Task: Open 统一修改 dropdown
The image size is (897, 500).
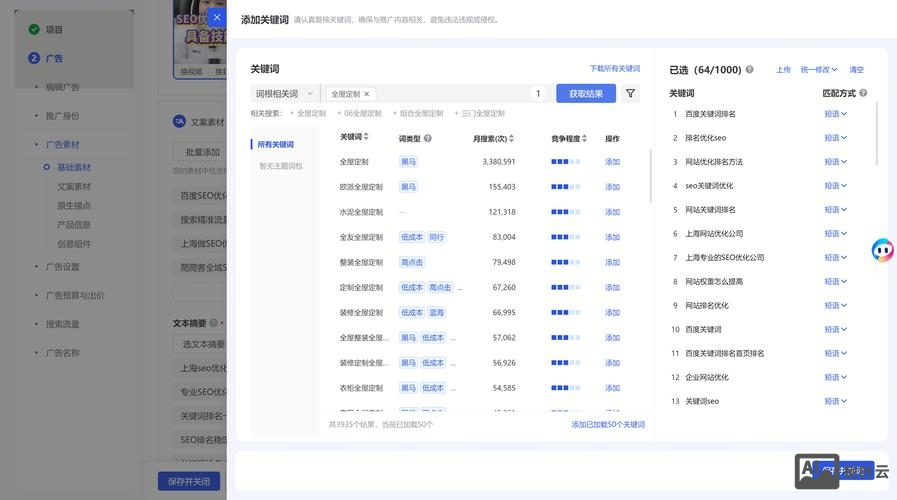Action: (819, 70)
